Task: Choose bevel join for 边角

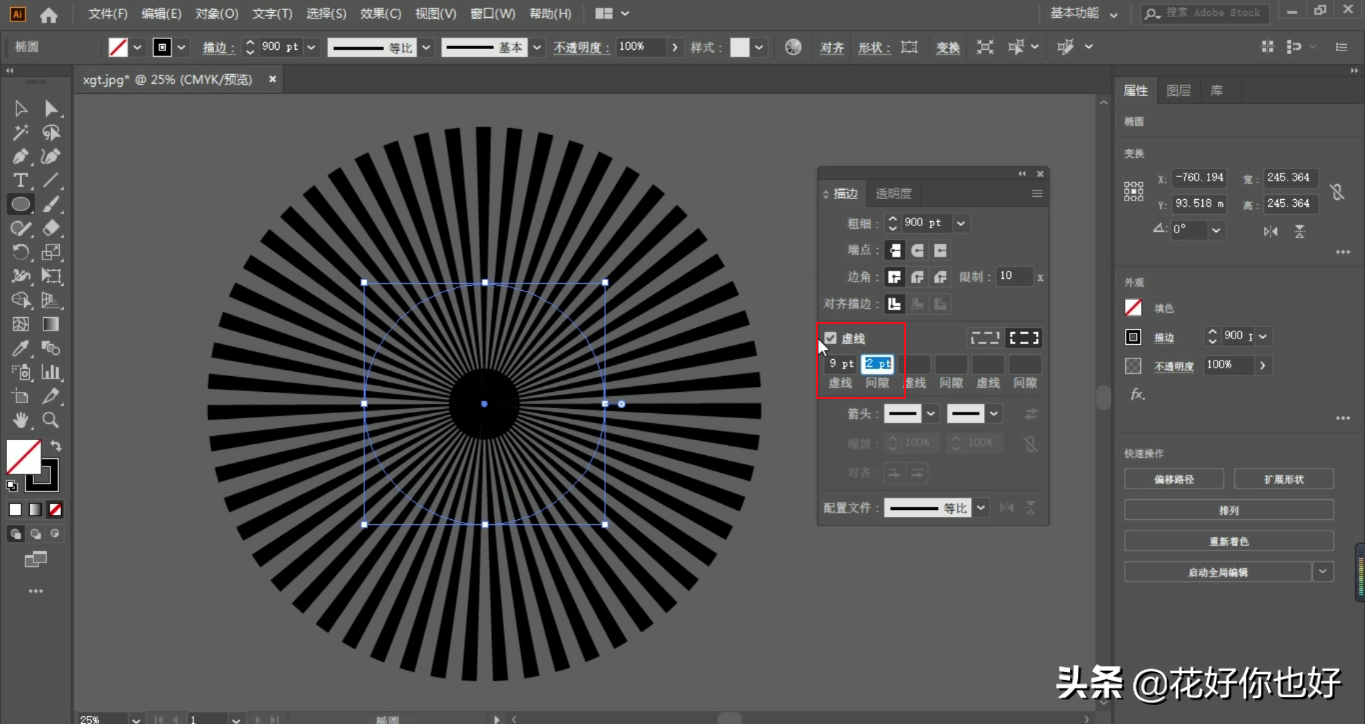Action: (940, 277)
